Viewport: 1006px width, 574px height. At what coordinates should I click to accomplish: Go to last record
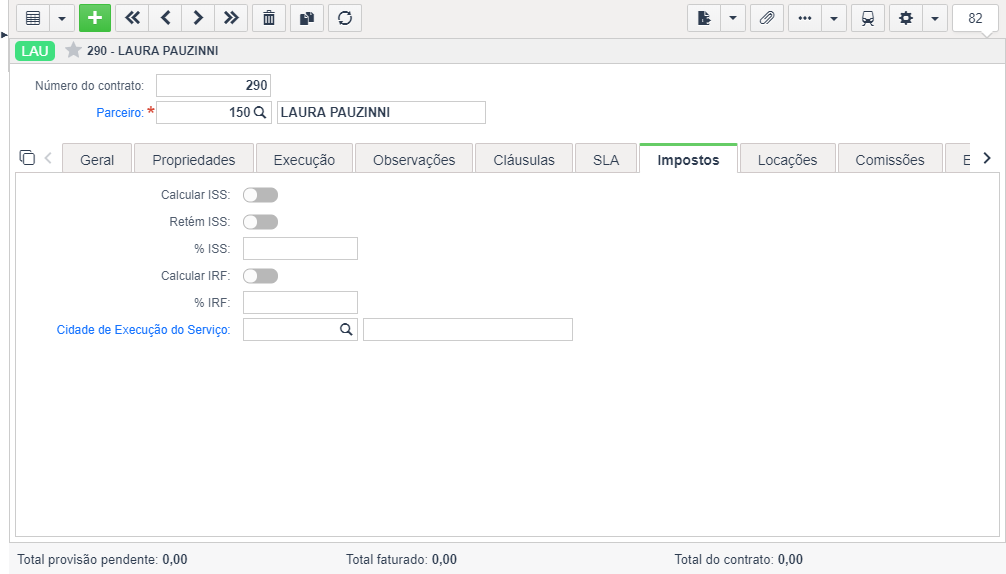231,18
